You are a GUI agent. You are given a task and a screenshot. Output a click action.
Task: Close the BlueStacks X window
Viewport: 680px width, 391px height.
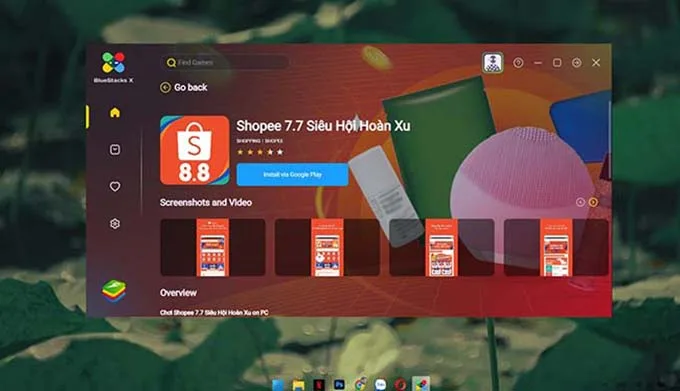(596, 63)
